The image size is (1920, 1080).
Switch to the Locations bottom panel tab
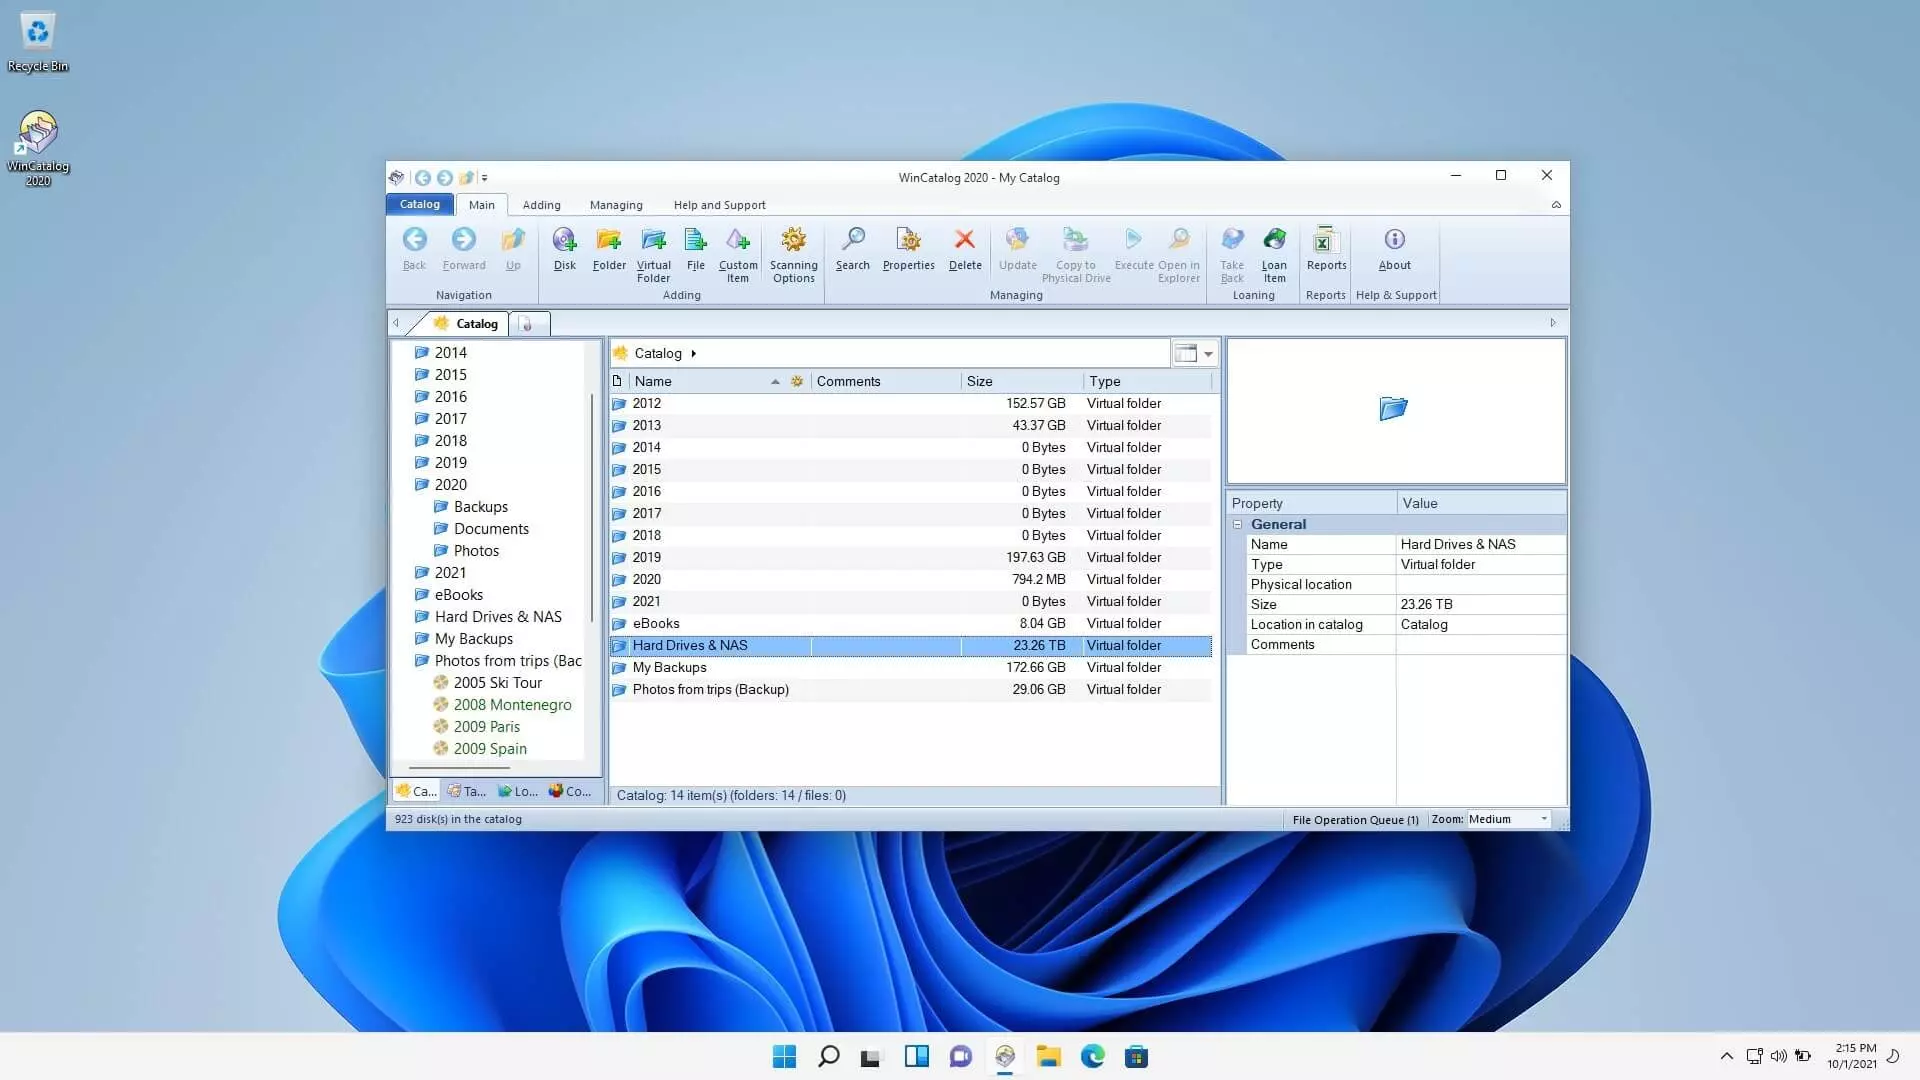click(519, 791)
